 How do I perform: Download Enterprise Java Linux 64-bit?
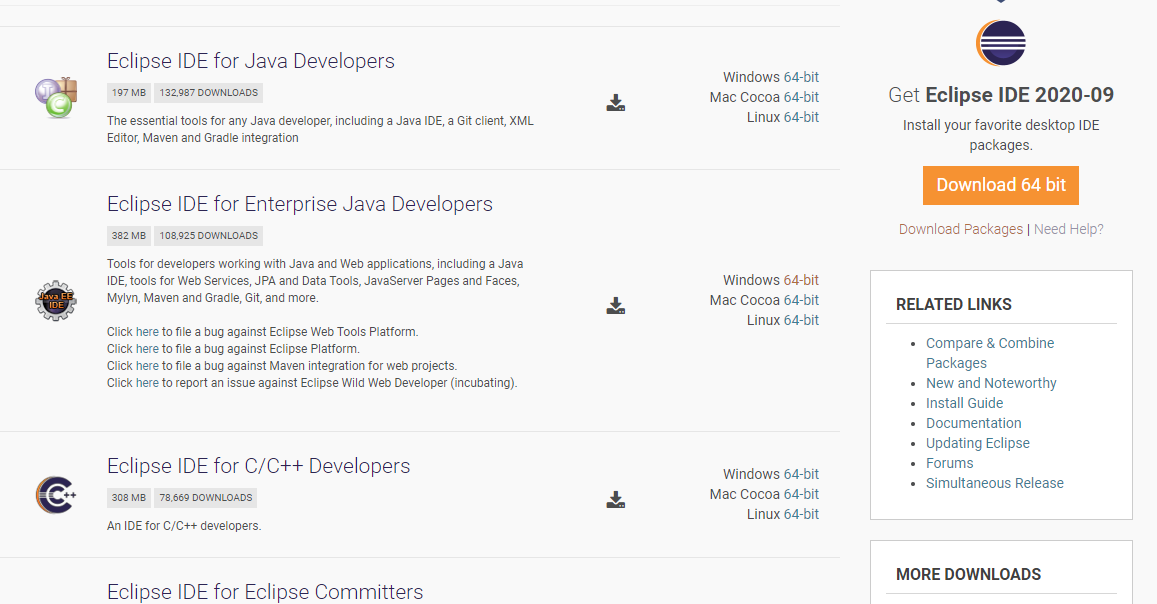tap(801, 320)
